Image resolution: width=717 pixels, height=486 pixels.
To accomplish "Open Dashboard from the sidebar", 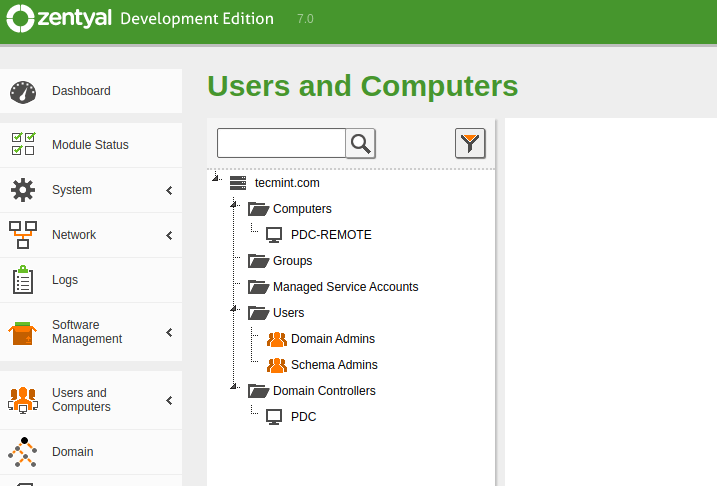I will coord(91,91).
